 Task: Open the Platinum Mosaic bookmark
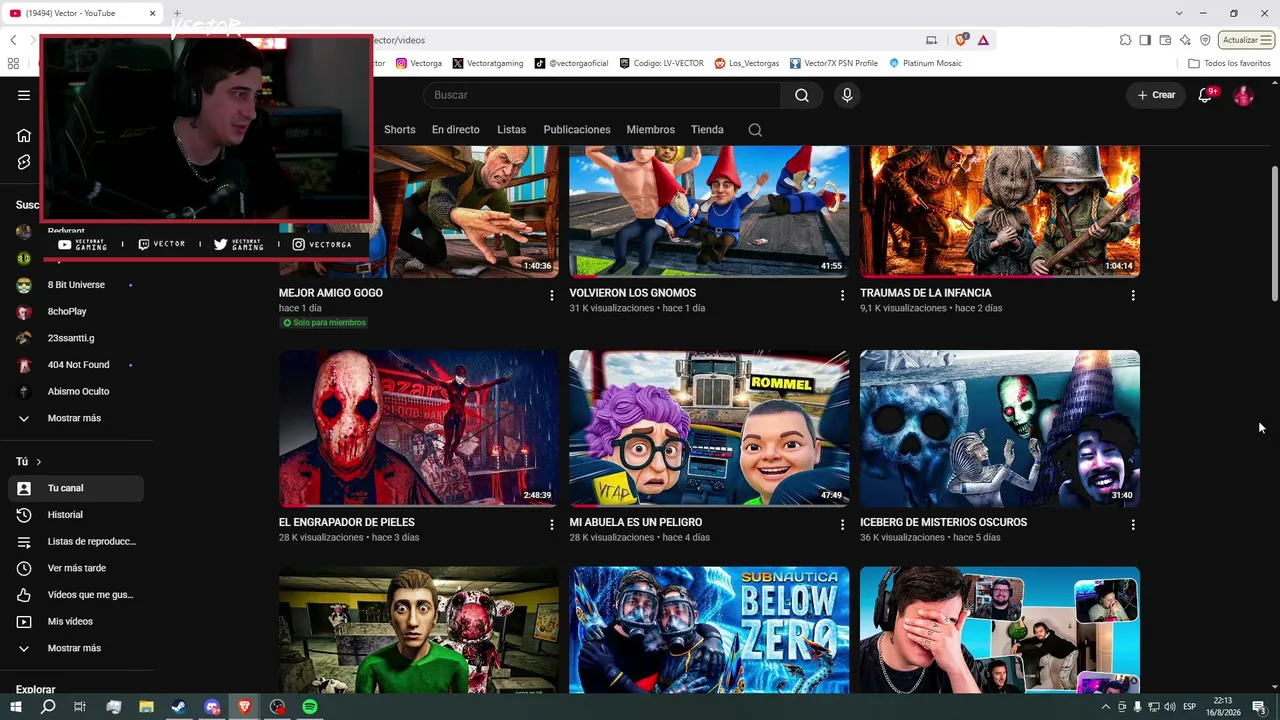[925, 63]
